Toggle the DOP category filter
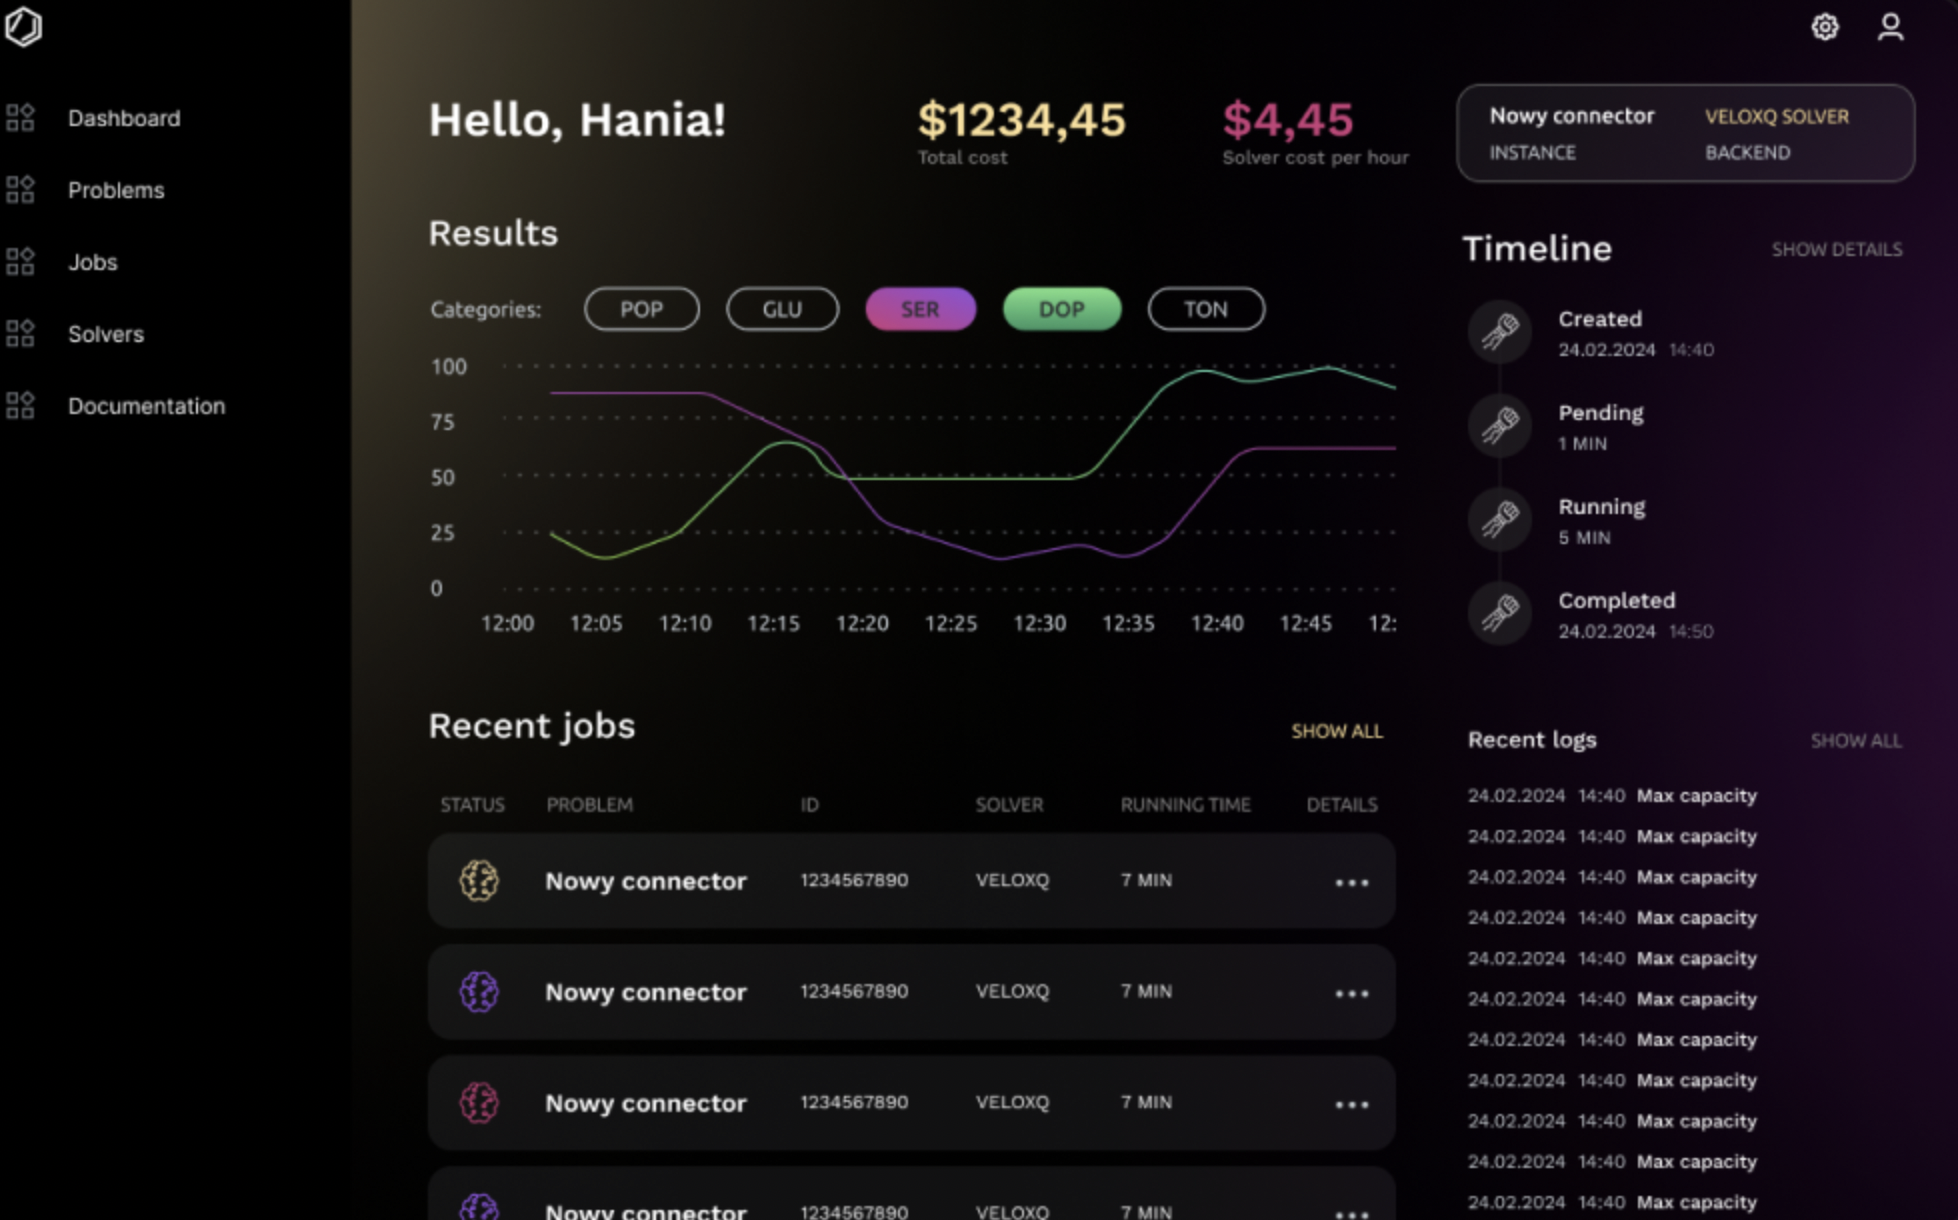Viewport: 1958px width, 1220px height. 1061,309
